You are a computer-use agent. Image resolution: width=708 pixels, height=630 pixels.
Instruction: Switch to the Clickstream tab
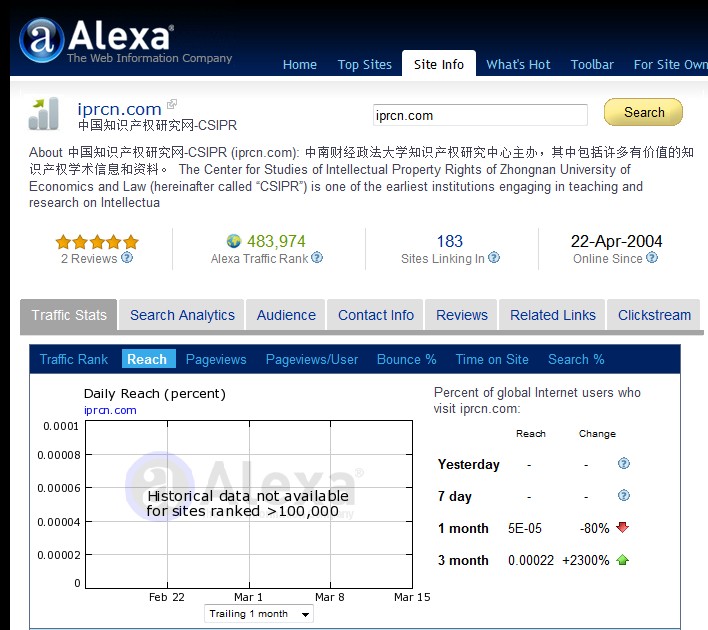coord(654,315)
